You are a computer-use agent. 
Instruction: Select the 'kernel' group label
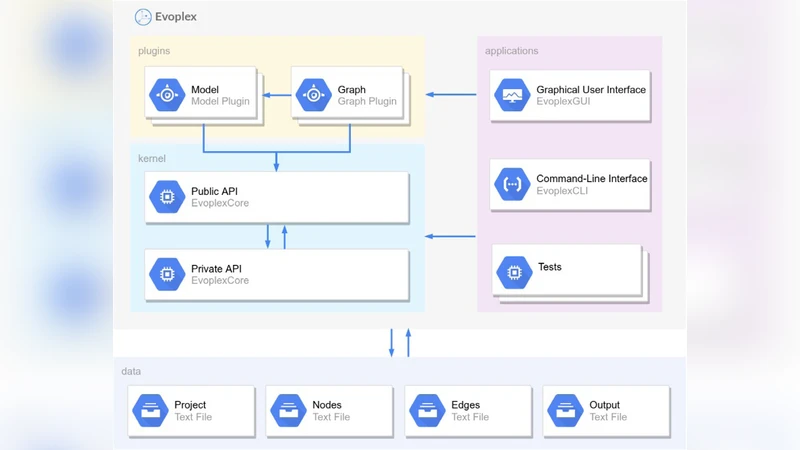click(x=152, y=158)
